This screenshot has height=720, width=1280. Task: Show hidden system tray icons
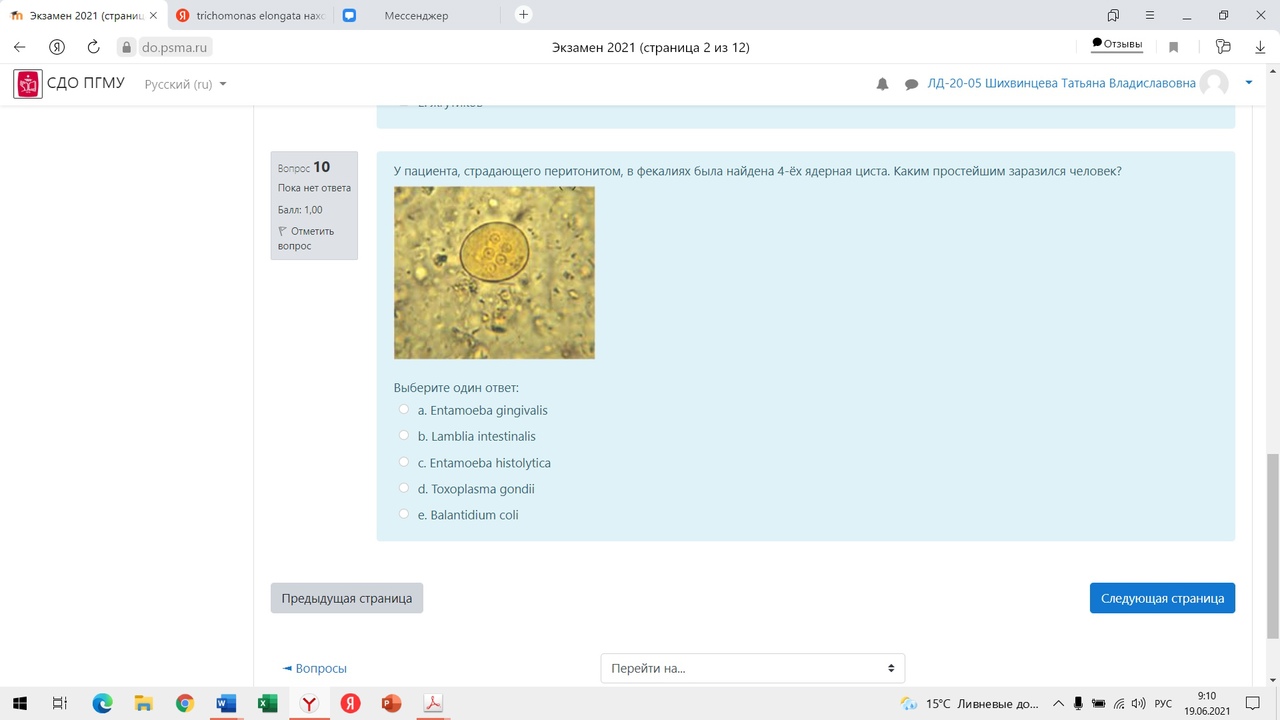pyautogui.click(x=1058, y=703)
